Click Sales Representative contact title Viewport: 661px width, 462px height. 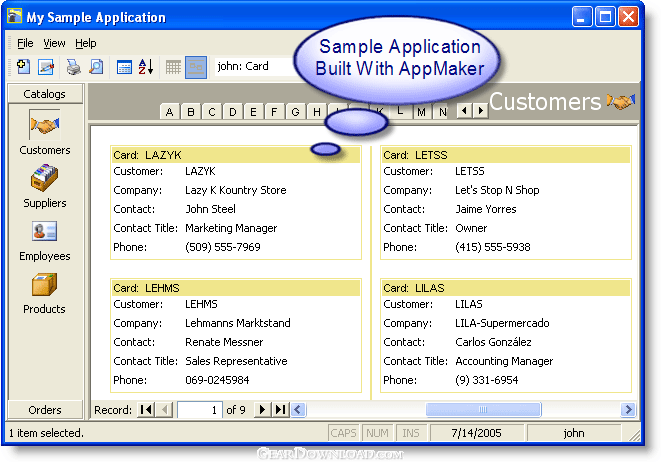(x=236, y=361)
